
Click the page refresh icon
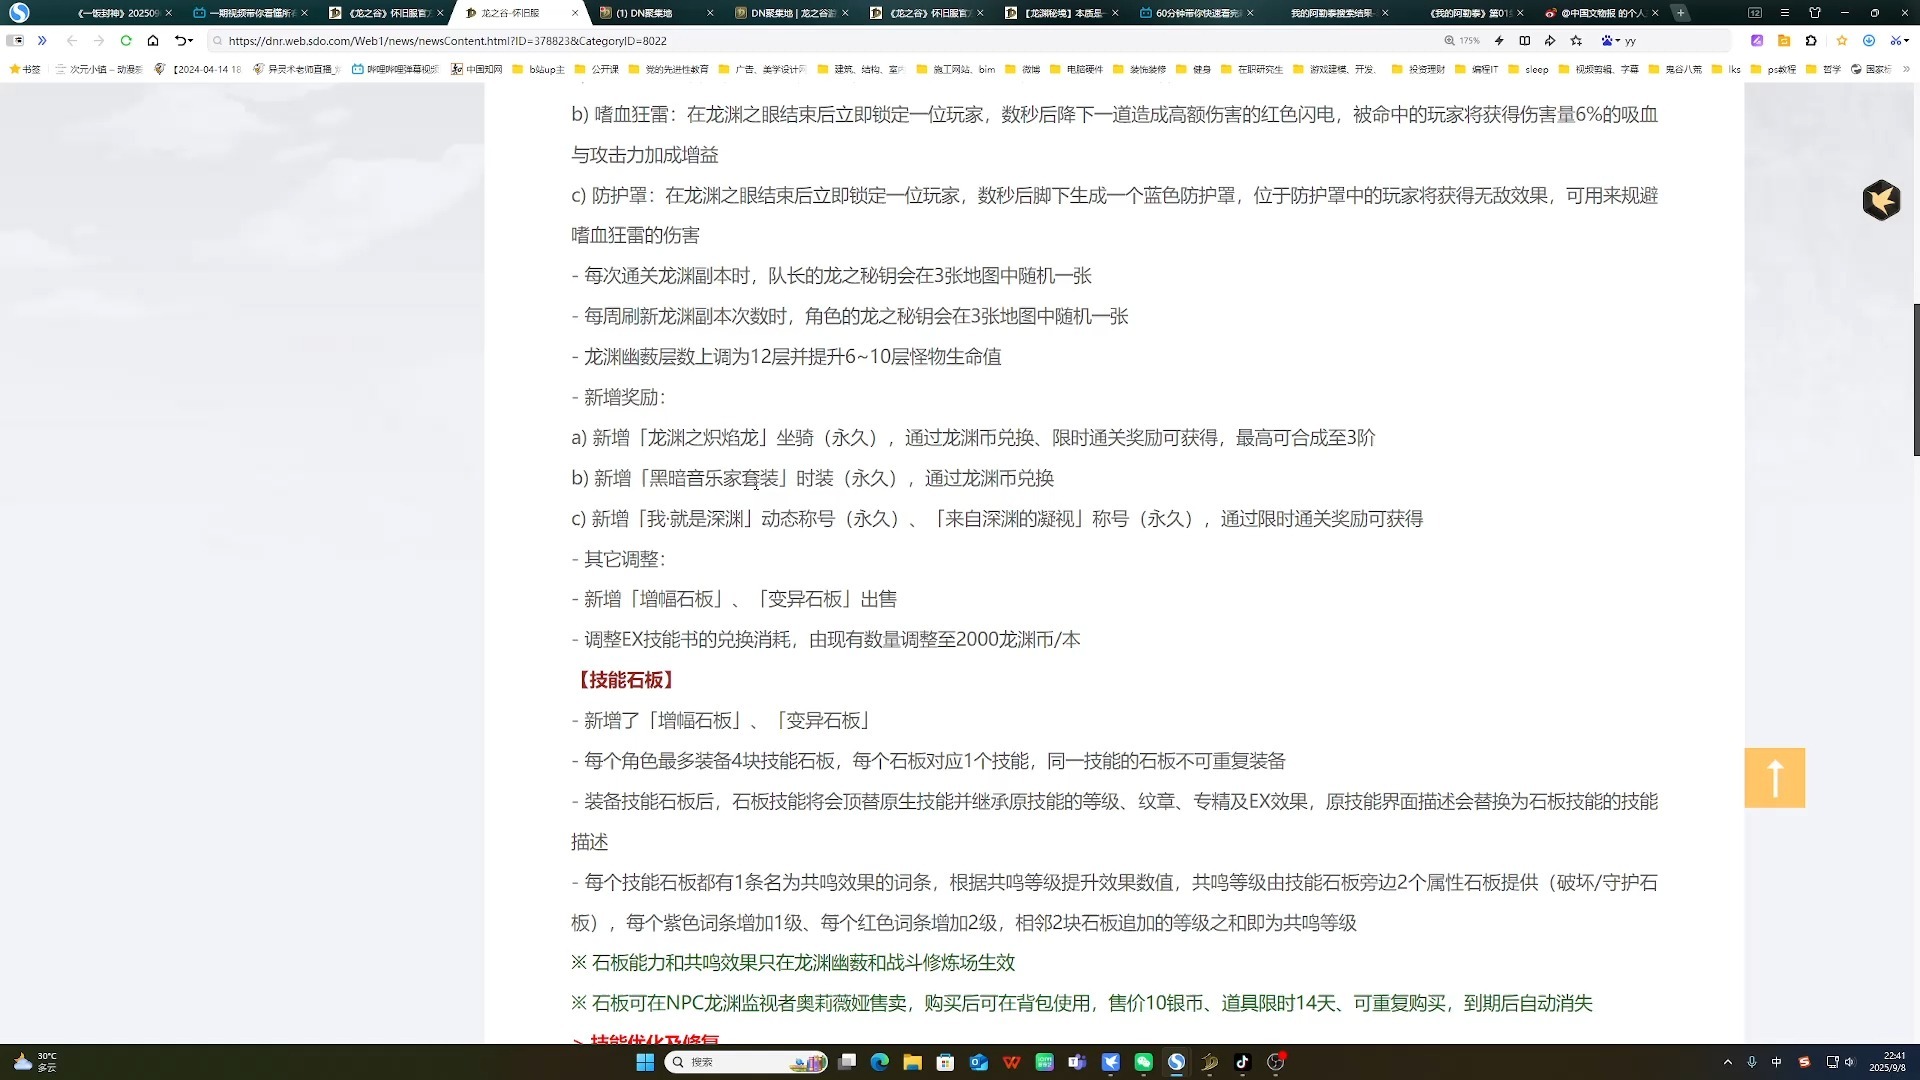126,41
